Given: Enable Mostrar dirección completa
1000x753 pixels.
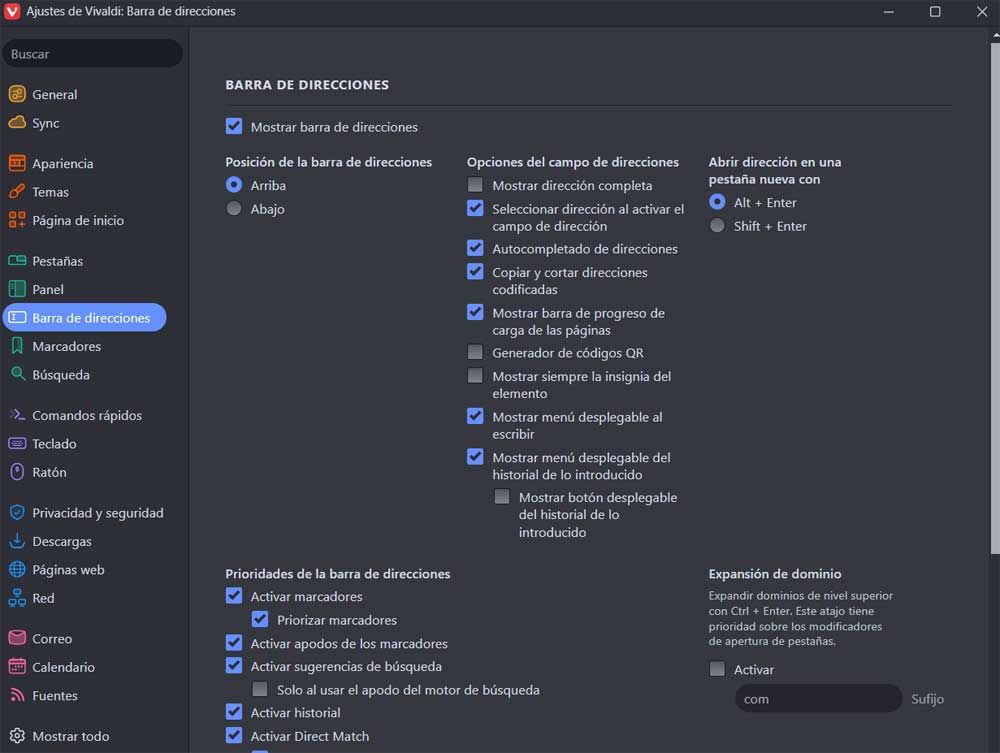Looking at the screenshot, I should pos(475,185).
